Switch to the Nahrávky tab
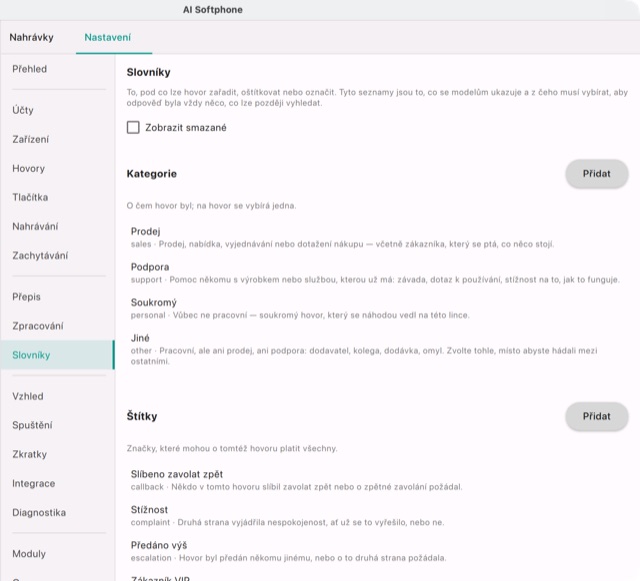The image size is (640, 581). pyautogui.click(x=31, y=37)
